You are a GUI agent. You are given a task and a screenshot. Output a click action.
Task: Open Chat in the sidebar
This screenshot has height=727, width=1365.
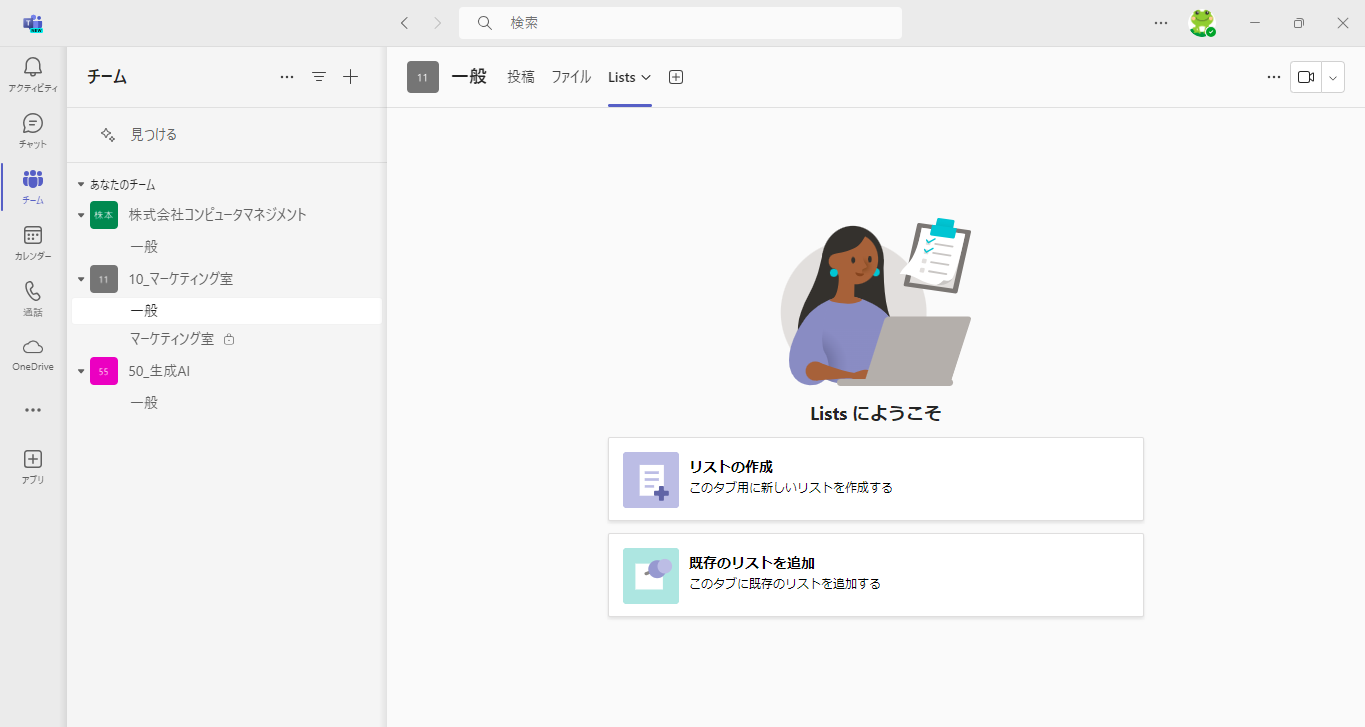[x=33, y=124]
